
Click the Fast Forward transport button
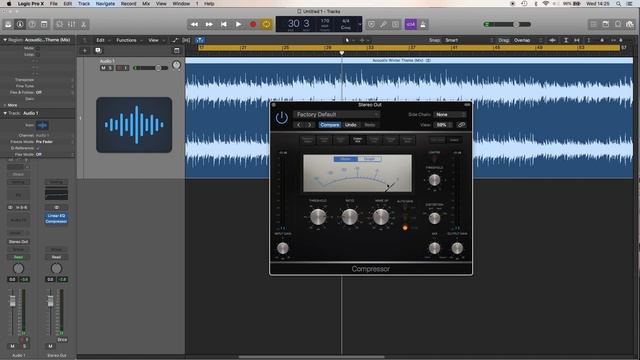click(x=209, y=24)
